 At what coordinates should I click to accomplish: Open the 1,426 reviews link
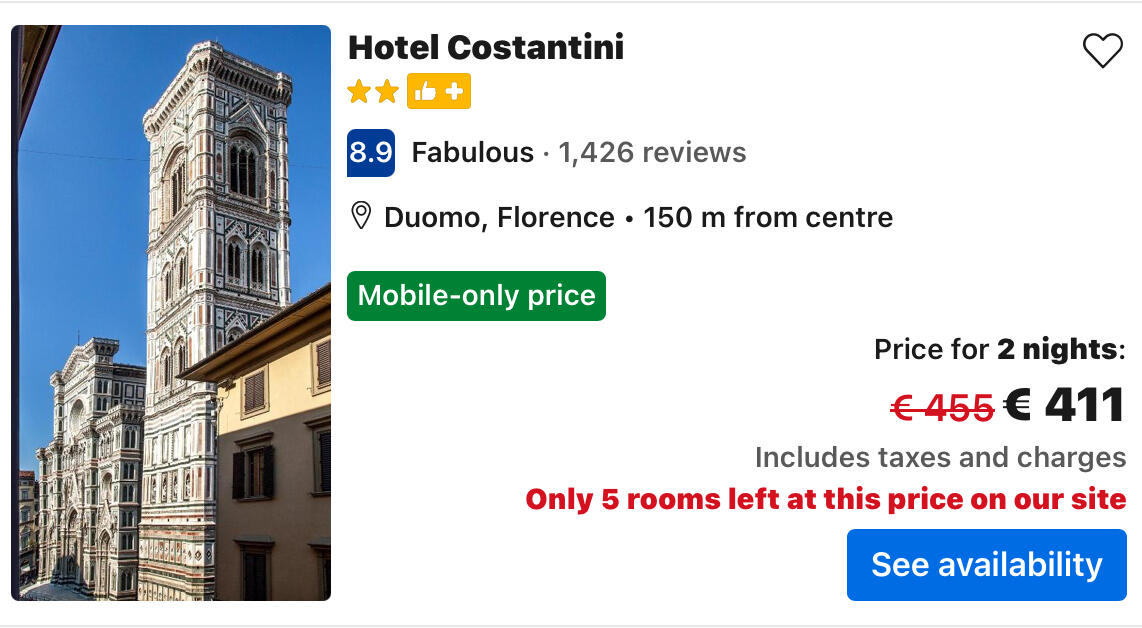652,153
